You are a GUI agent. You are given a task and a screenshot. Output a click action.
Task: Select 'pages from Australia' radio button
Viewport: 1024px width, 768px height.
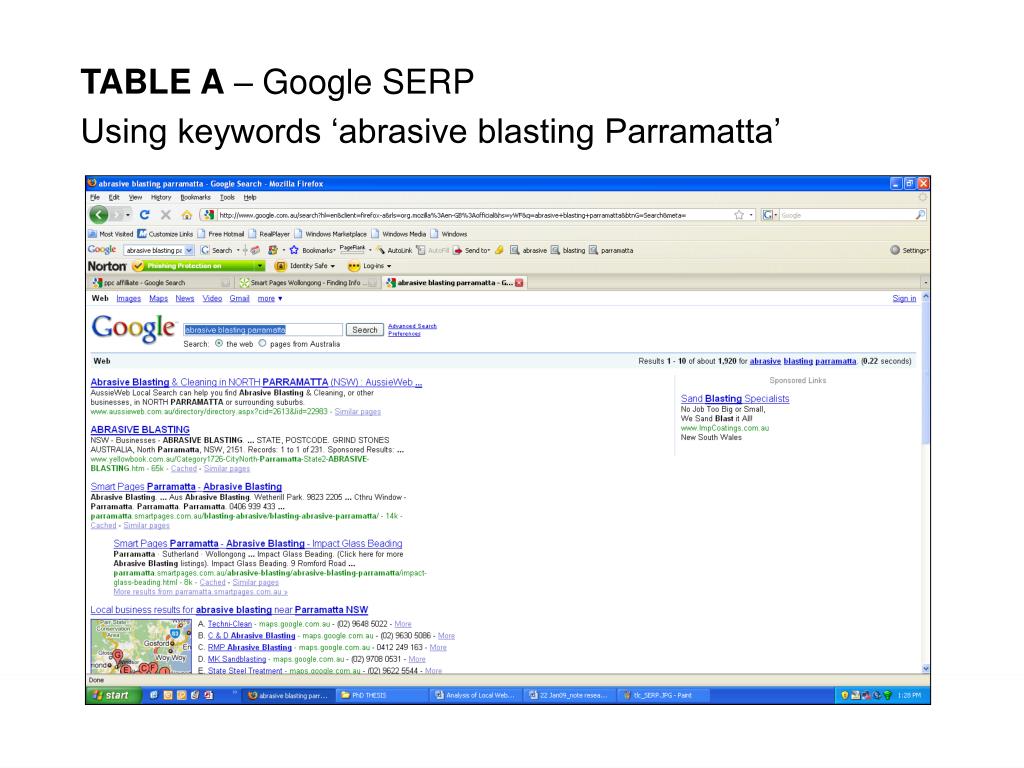[x=263, y=344]
